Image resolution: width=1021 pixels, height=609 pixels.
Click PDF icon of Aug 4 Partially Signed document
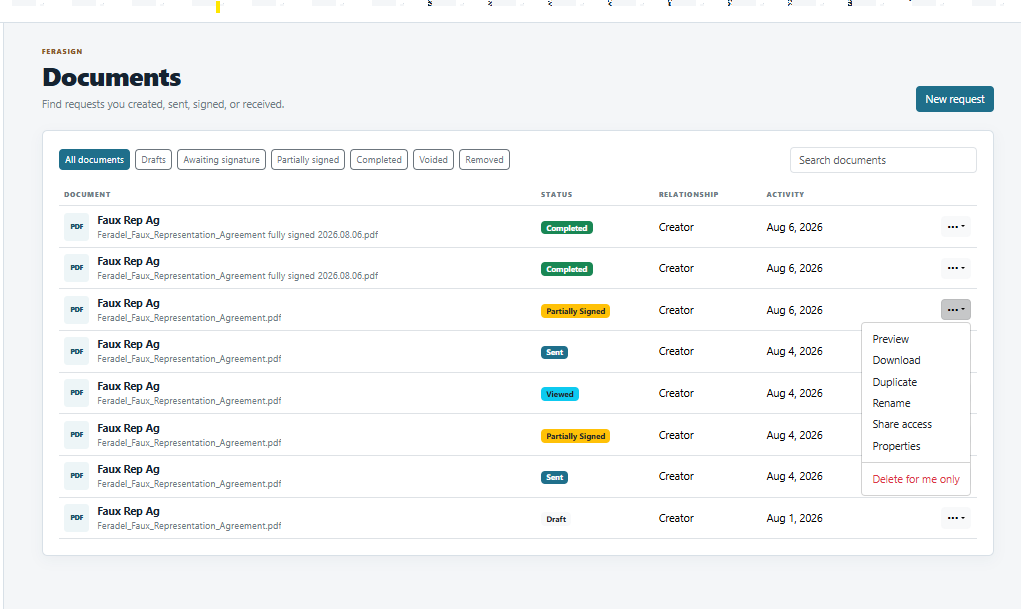pos(76,434)
